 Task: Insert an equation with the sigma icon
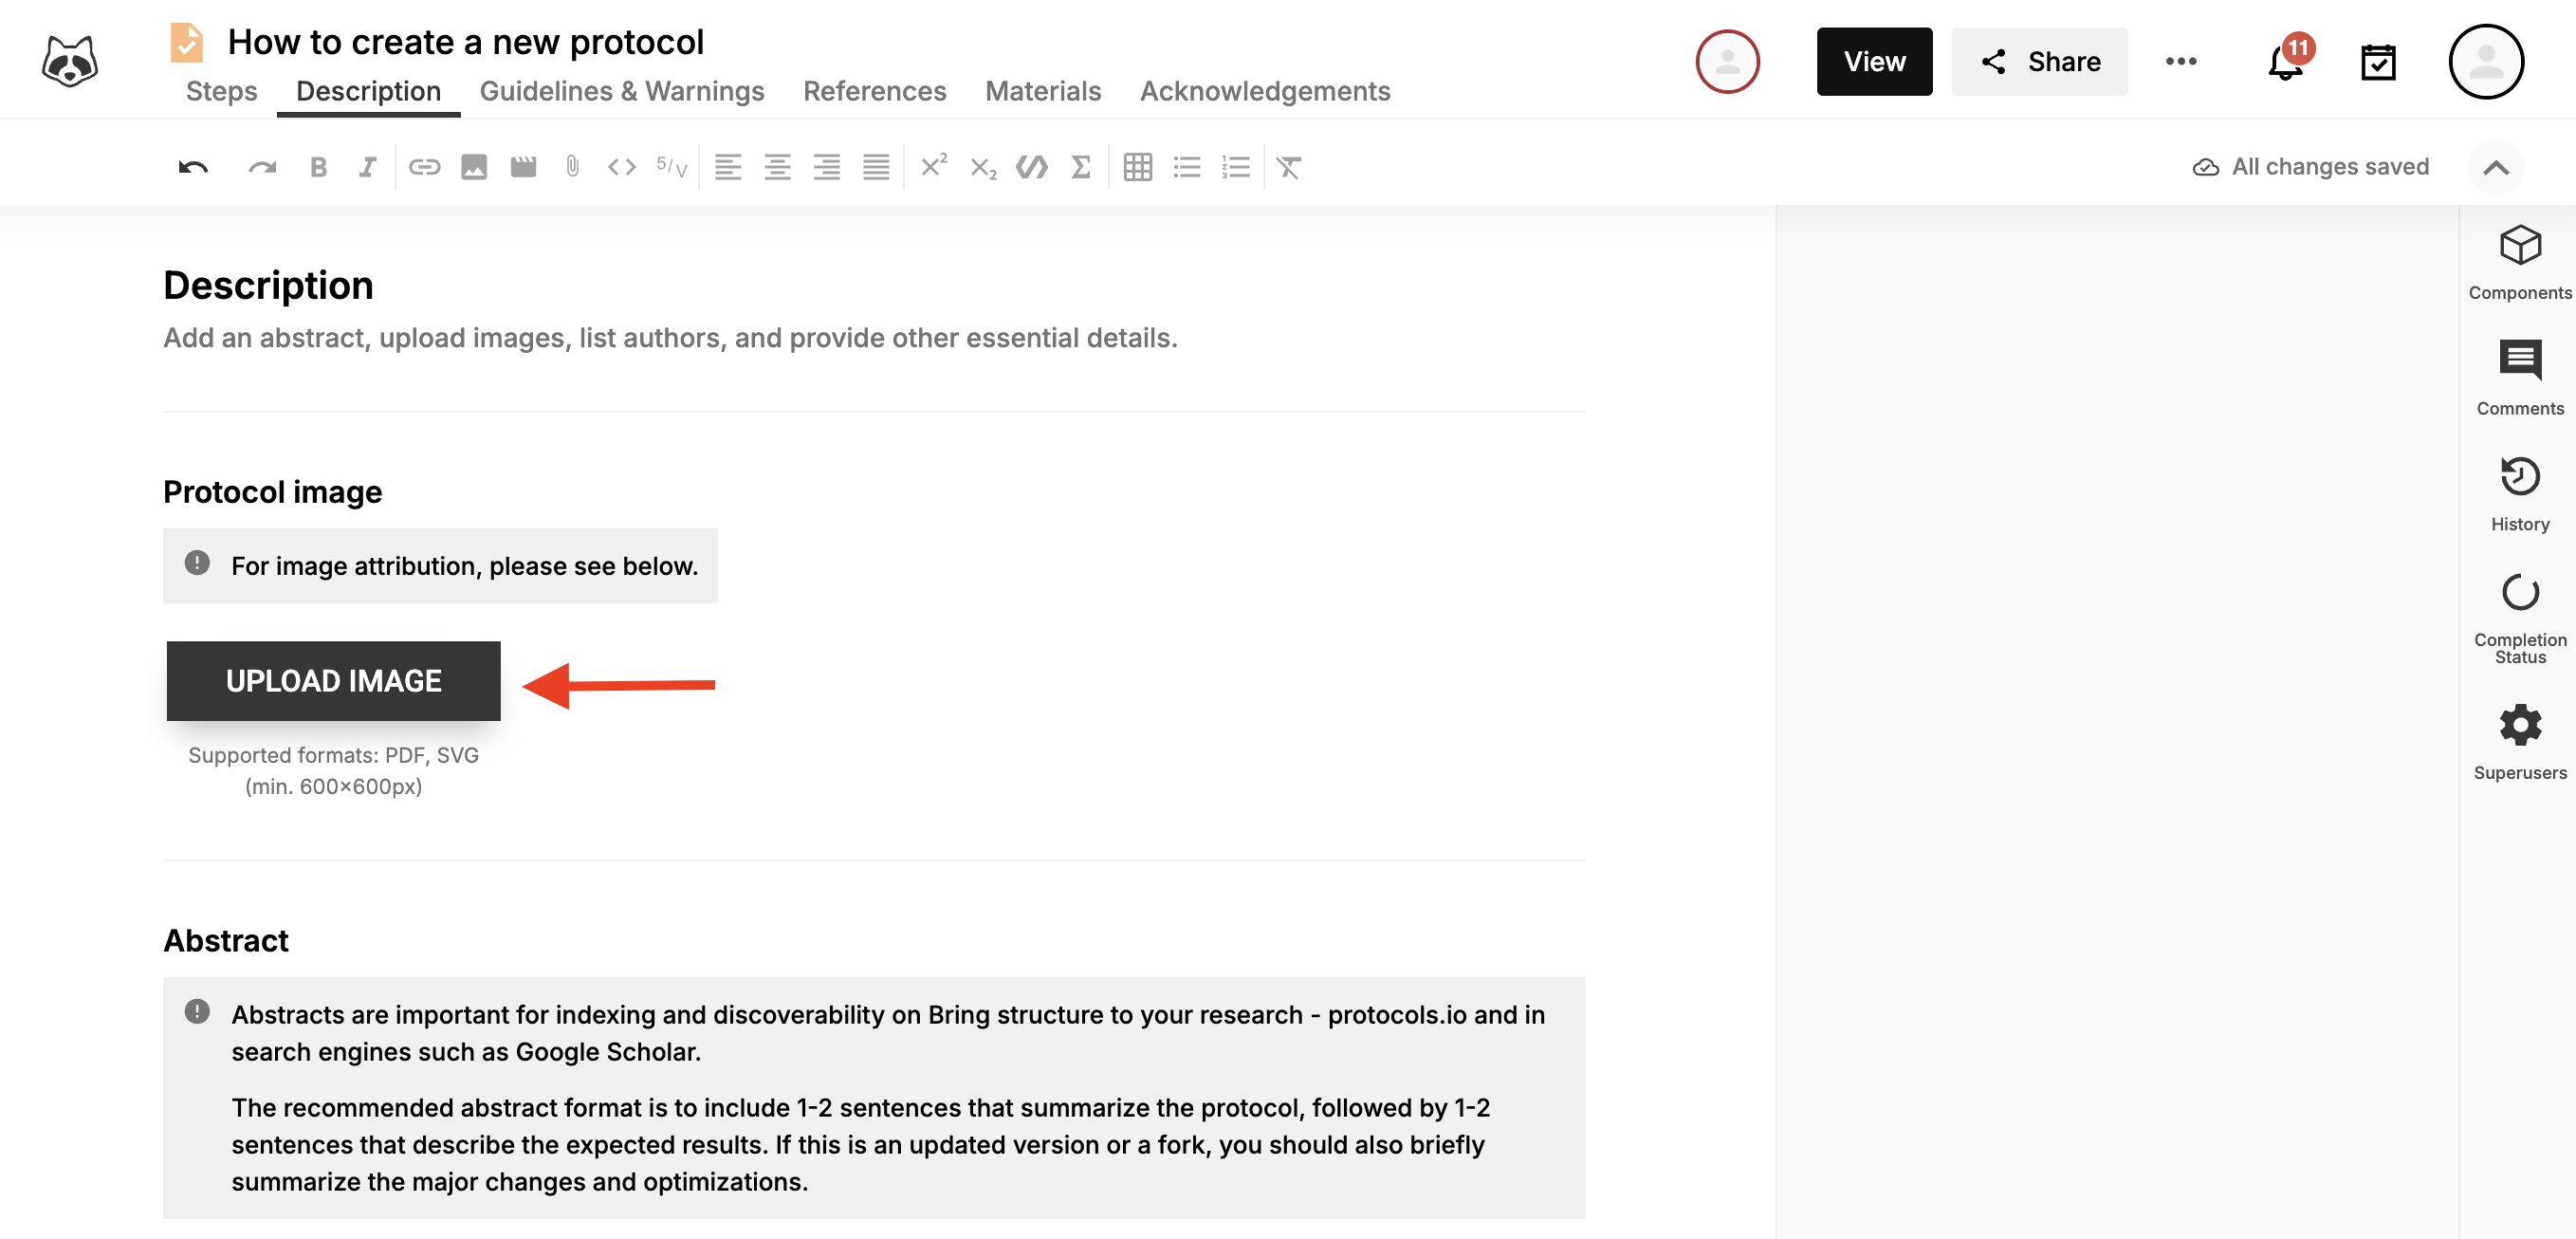click(1080, 167)
